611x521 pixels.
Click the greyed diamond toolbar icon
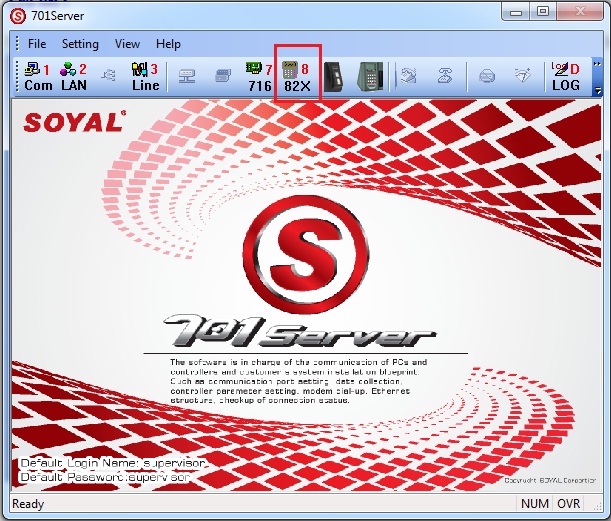523,75
